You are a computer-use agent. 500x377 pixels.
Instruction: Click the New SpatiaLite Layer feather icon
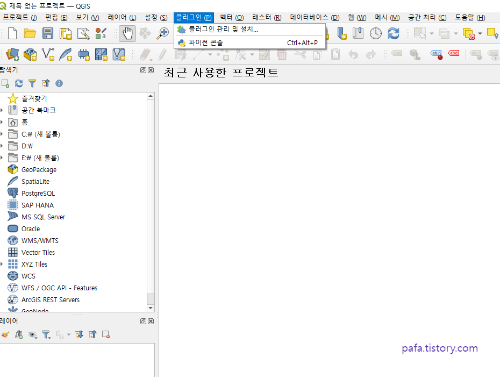[66, 54]
